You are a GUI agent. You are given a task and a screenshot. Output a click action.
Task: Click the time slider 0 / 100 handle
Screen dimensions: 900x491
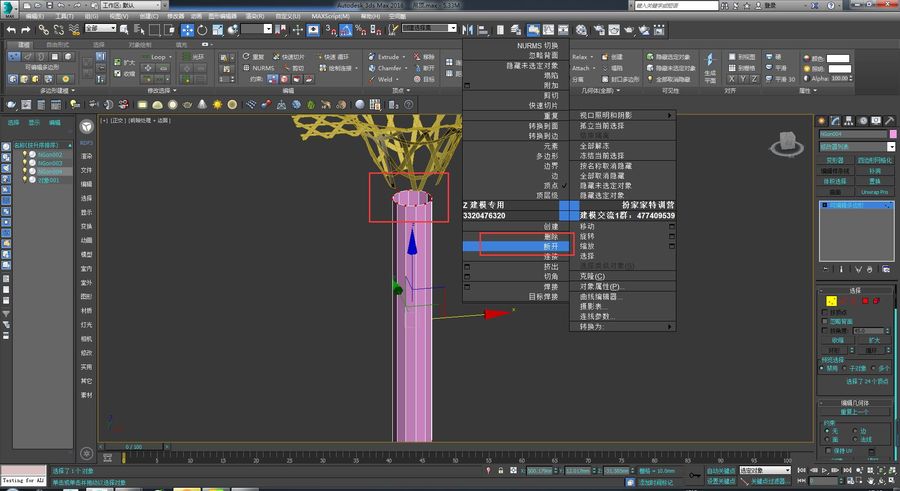[x=134, y=446]
